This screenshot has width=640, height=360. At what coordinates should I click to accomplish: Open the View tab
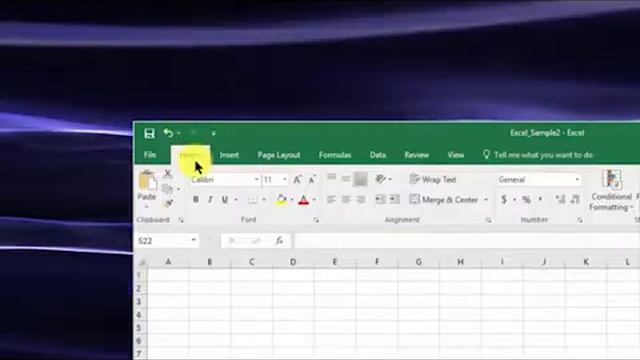(456, 155)
